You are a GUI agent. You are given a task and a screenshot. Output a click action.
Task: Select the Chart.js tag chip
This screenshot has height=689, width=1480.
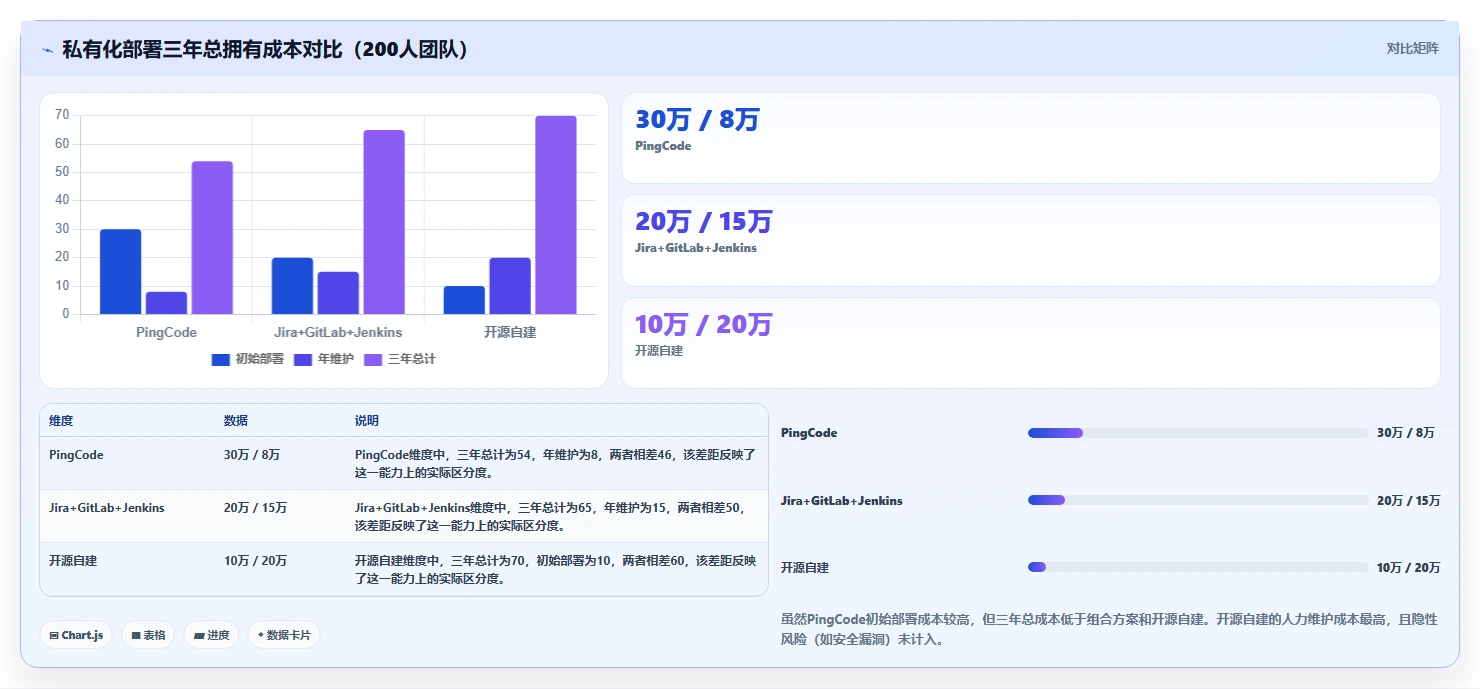tap(76, 635)
